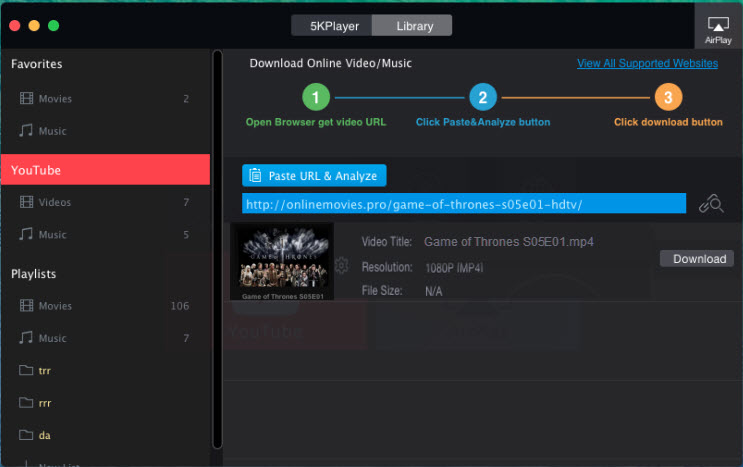The image size is (743, 467).
Task: Click the File Size N/A value
Action: pyautogui.click(x=434, y=291)
